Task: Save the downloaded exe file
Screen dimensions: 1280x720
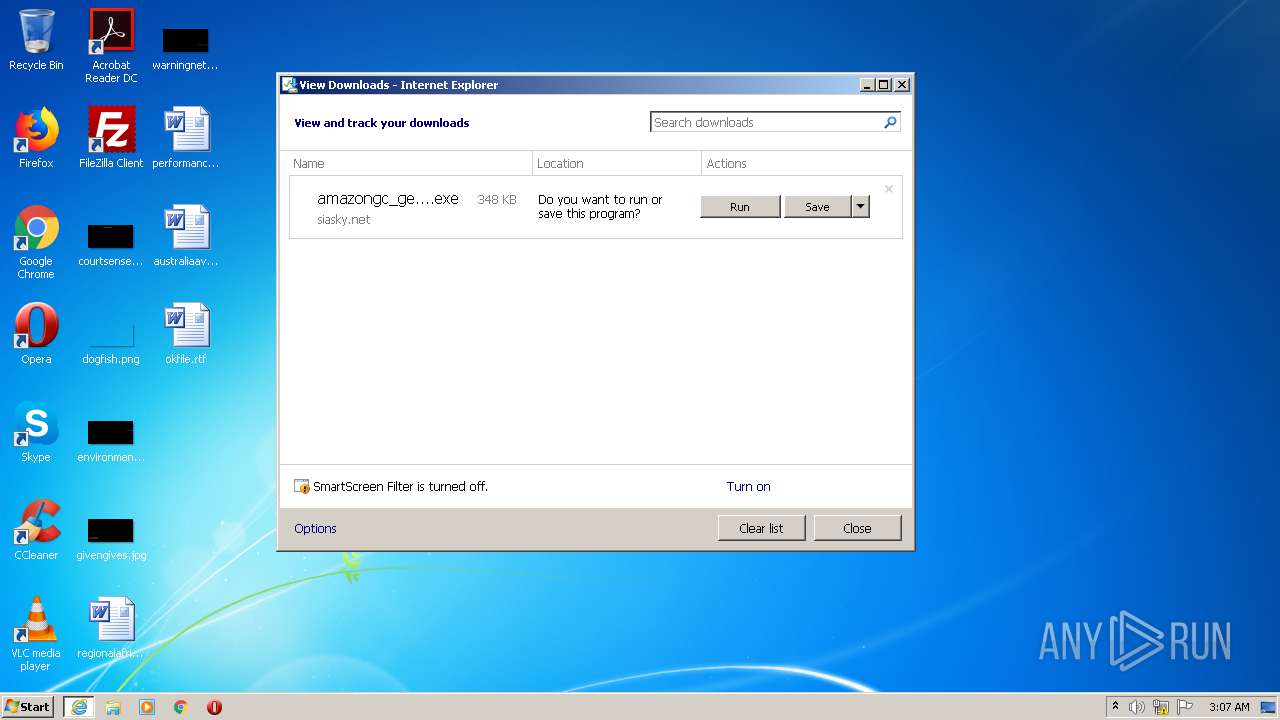Action: pos(817,207)
